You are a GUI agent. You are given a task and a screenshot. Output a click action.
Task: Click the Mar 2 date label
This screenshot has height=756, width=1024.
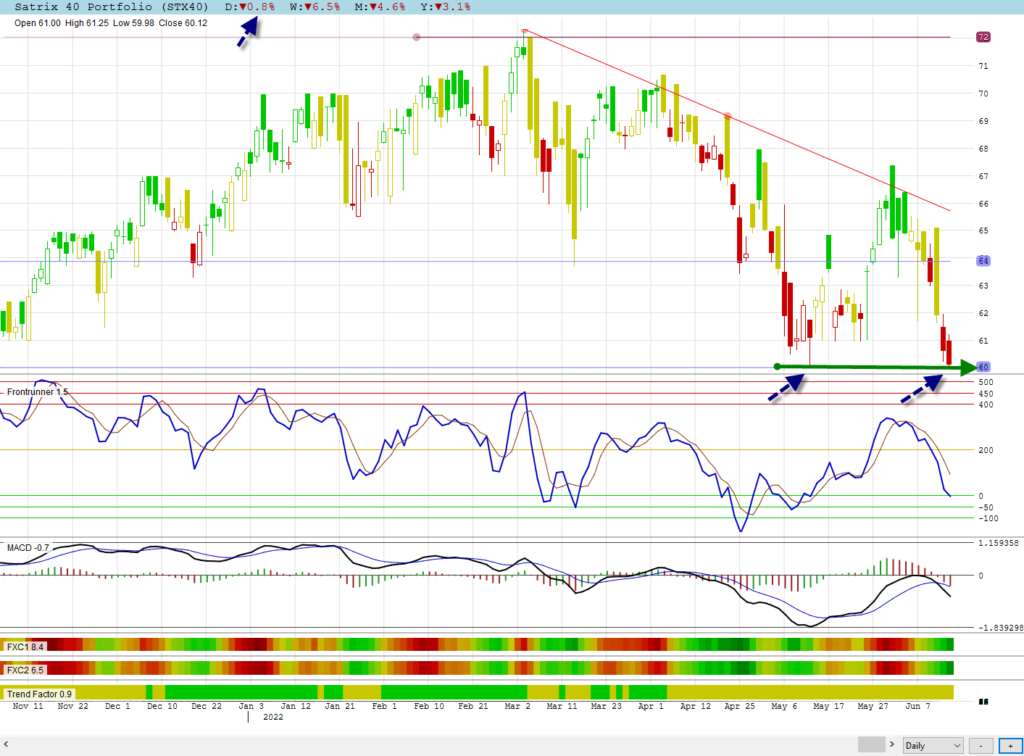click(518, 706)
